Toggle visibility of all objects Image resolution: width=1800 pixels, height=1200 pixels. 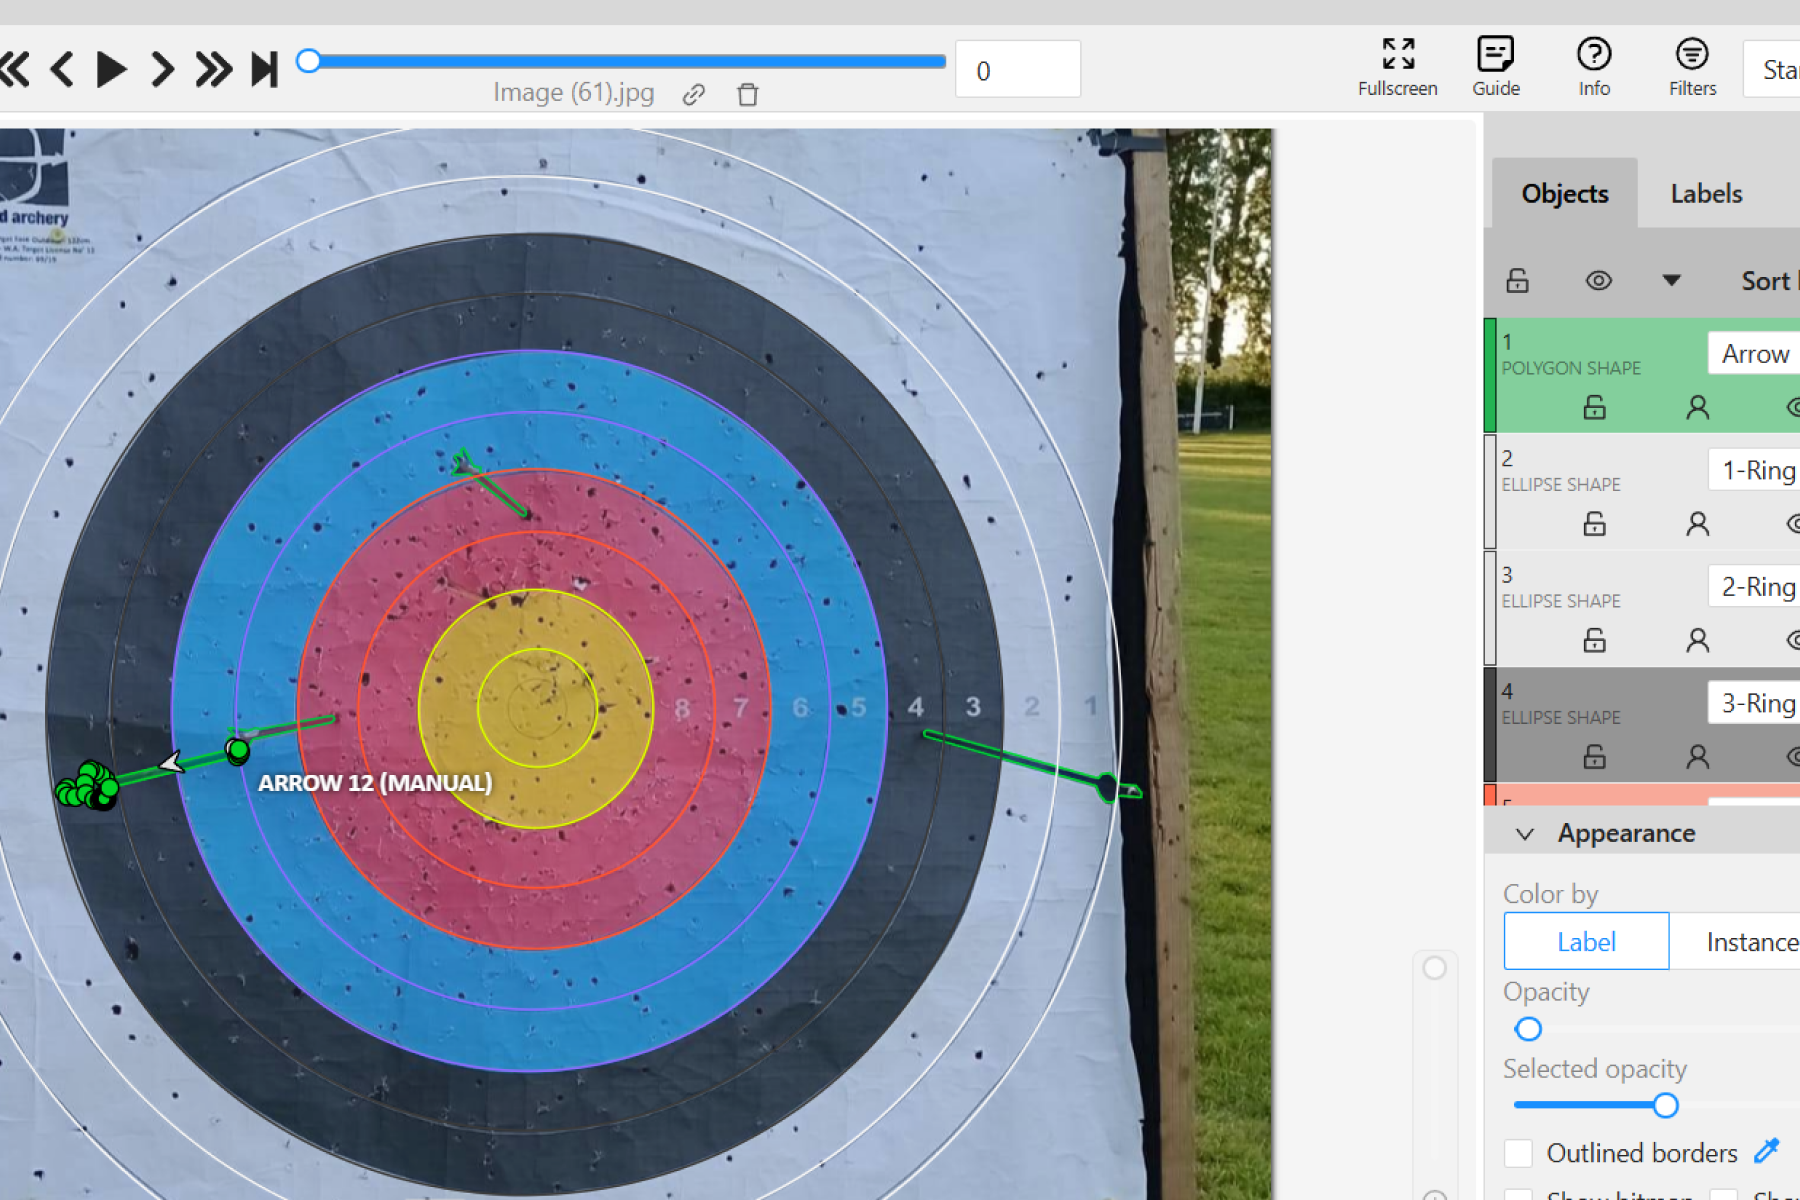pyautogui.click(x=1598, y=281)
